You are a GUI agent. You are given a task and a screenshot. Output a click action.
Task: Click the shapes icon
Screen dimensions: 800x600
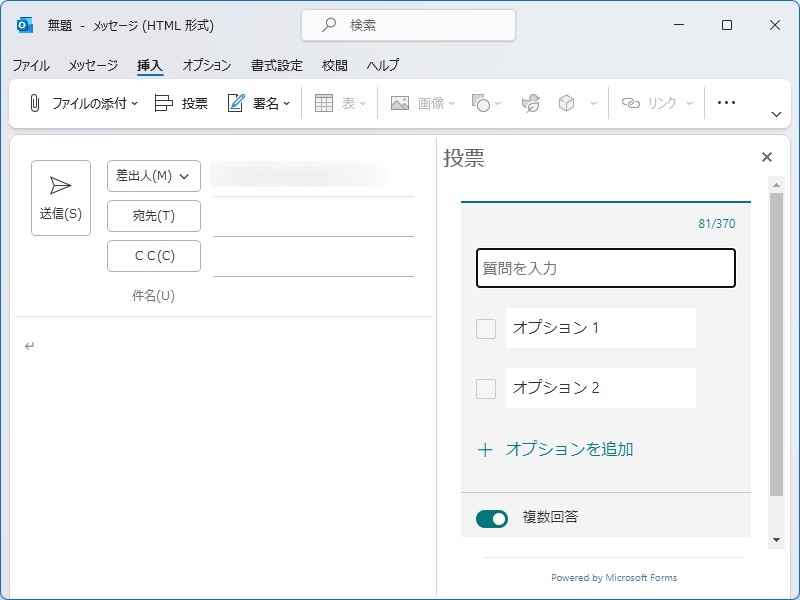(480, 103)
